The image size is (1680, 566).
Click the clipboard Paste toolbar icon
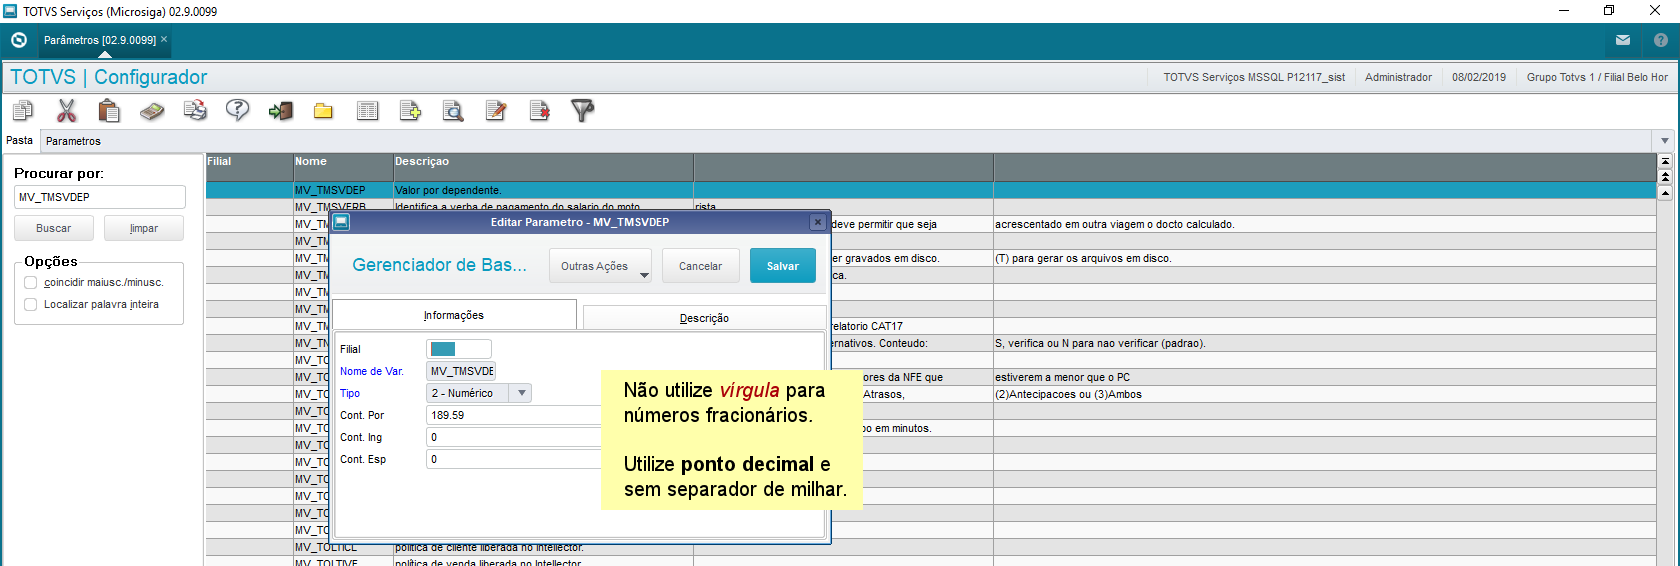[109, 110]
